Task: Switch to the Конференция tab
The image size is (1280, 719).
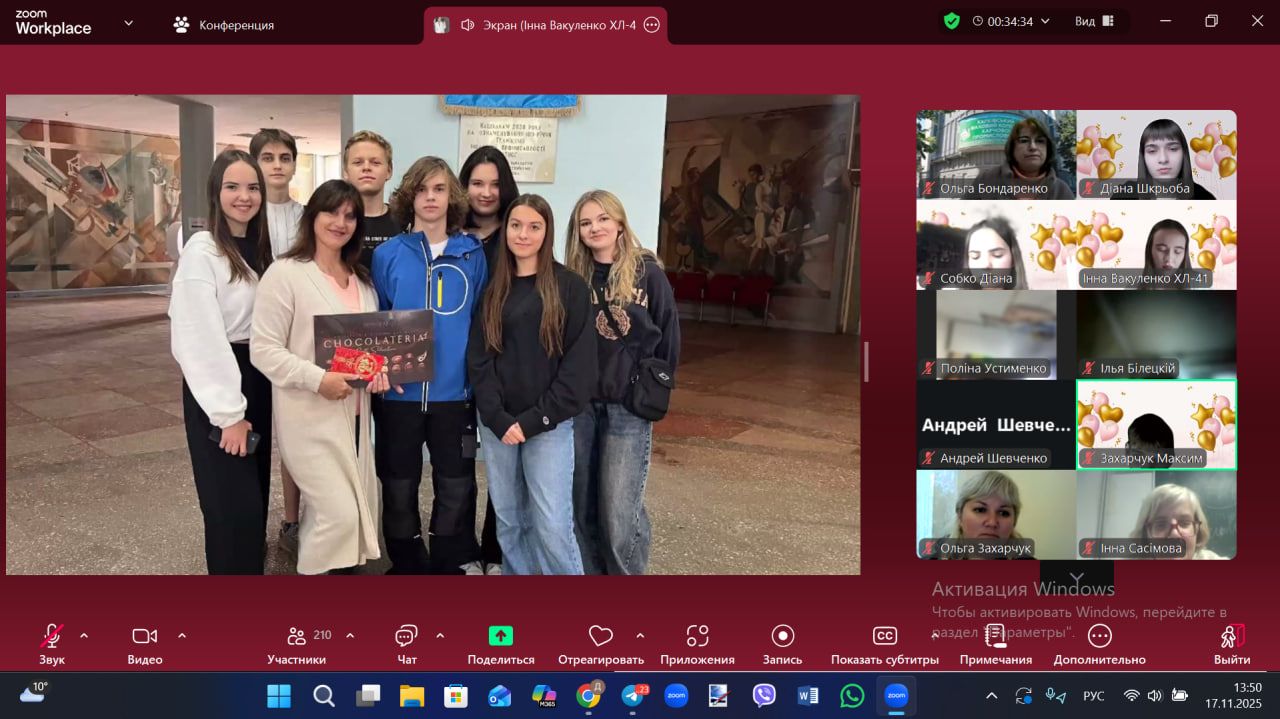Action: [x=223, y=25]
